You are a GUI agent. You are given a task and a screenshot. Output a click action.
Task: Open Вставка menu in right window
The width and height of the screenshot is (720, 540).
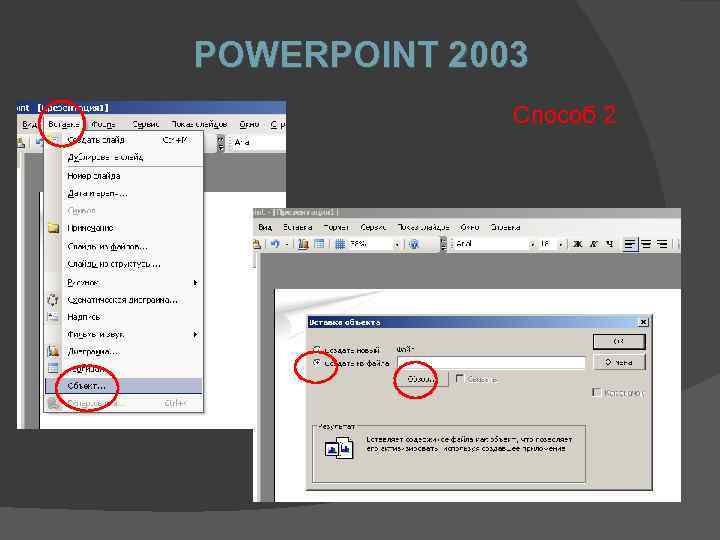click(x=297, y=227)
